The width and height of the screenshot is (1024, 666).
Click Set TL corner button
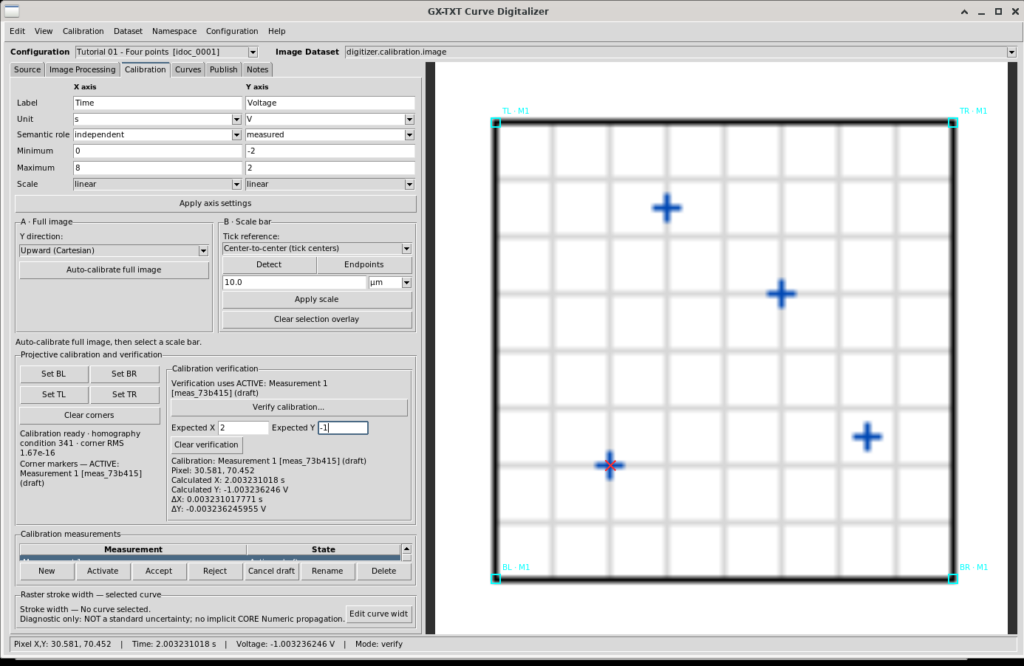coord(54,394)
